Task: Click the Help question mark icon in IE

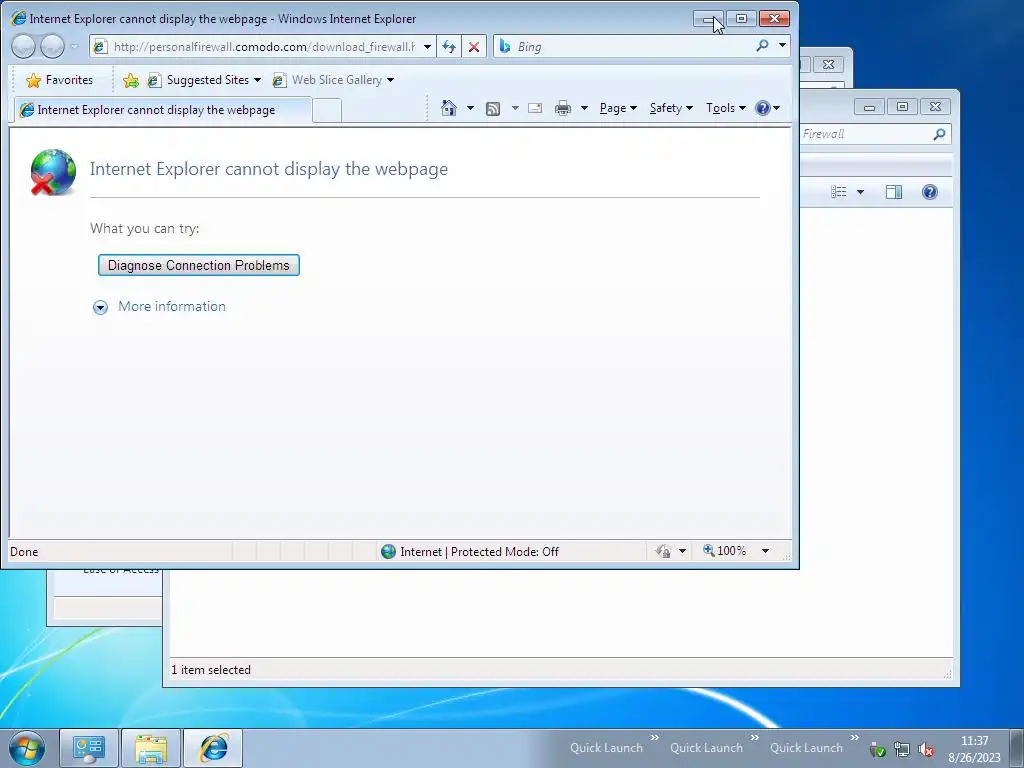Action: pyautogui.click(x=763, y=108)
